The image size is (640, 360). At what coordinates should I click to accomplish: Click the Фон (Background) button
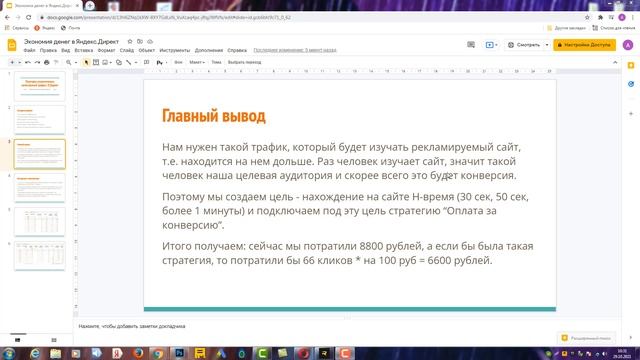(x=178, y=62)
